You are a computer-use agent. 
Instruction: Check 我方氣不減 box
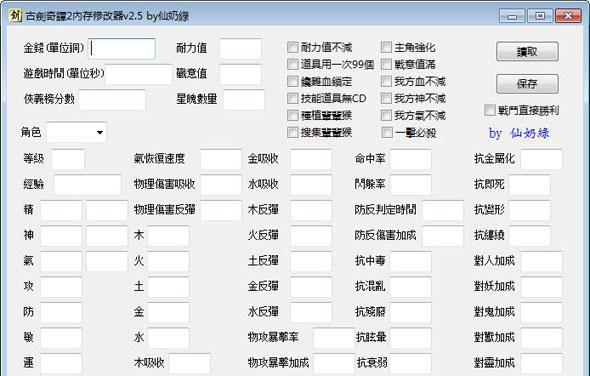click(386, 115)
